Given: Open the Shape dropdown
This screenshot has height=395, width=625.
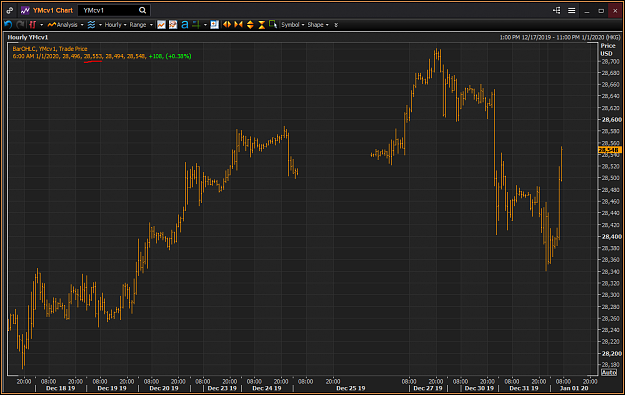Looking at the screenshot, I should tap(318, 25).
